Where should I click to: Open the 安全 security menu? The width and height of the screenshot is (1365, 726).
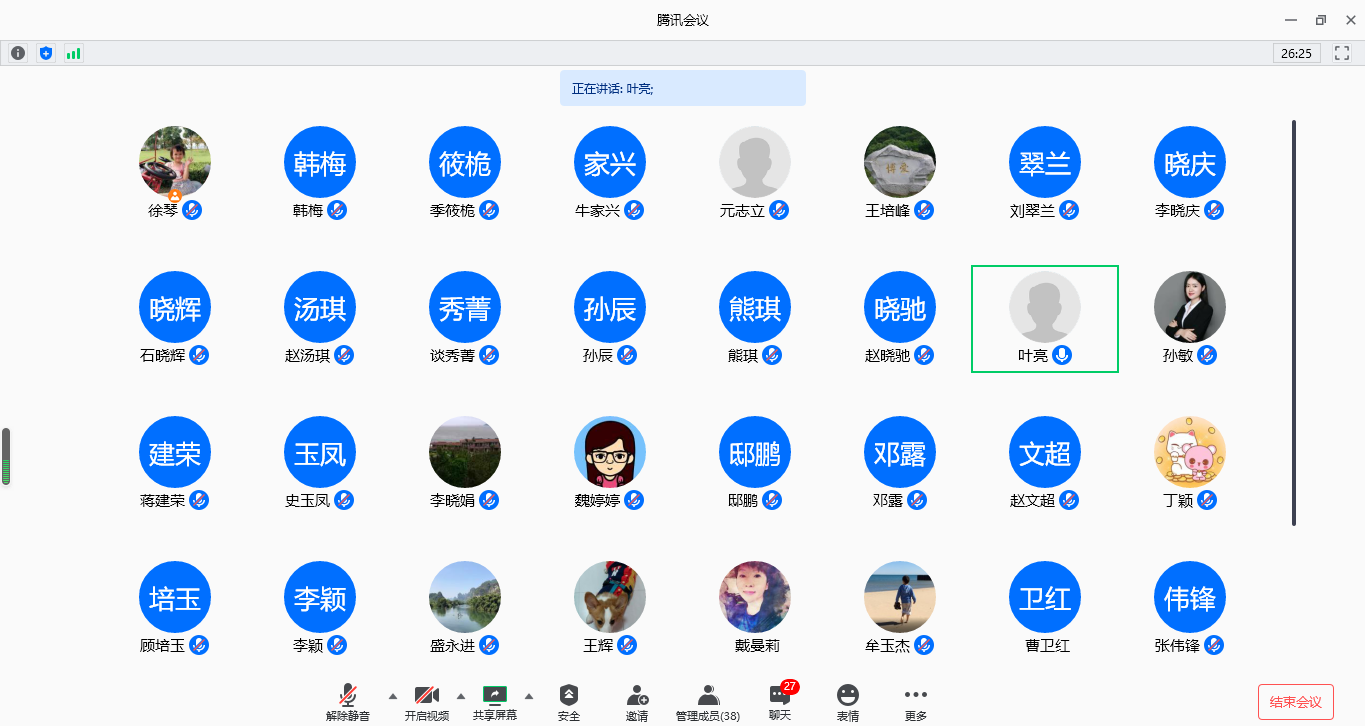pos(569,702)
